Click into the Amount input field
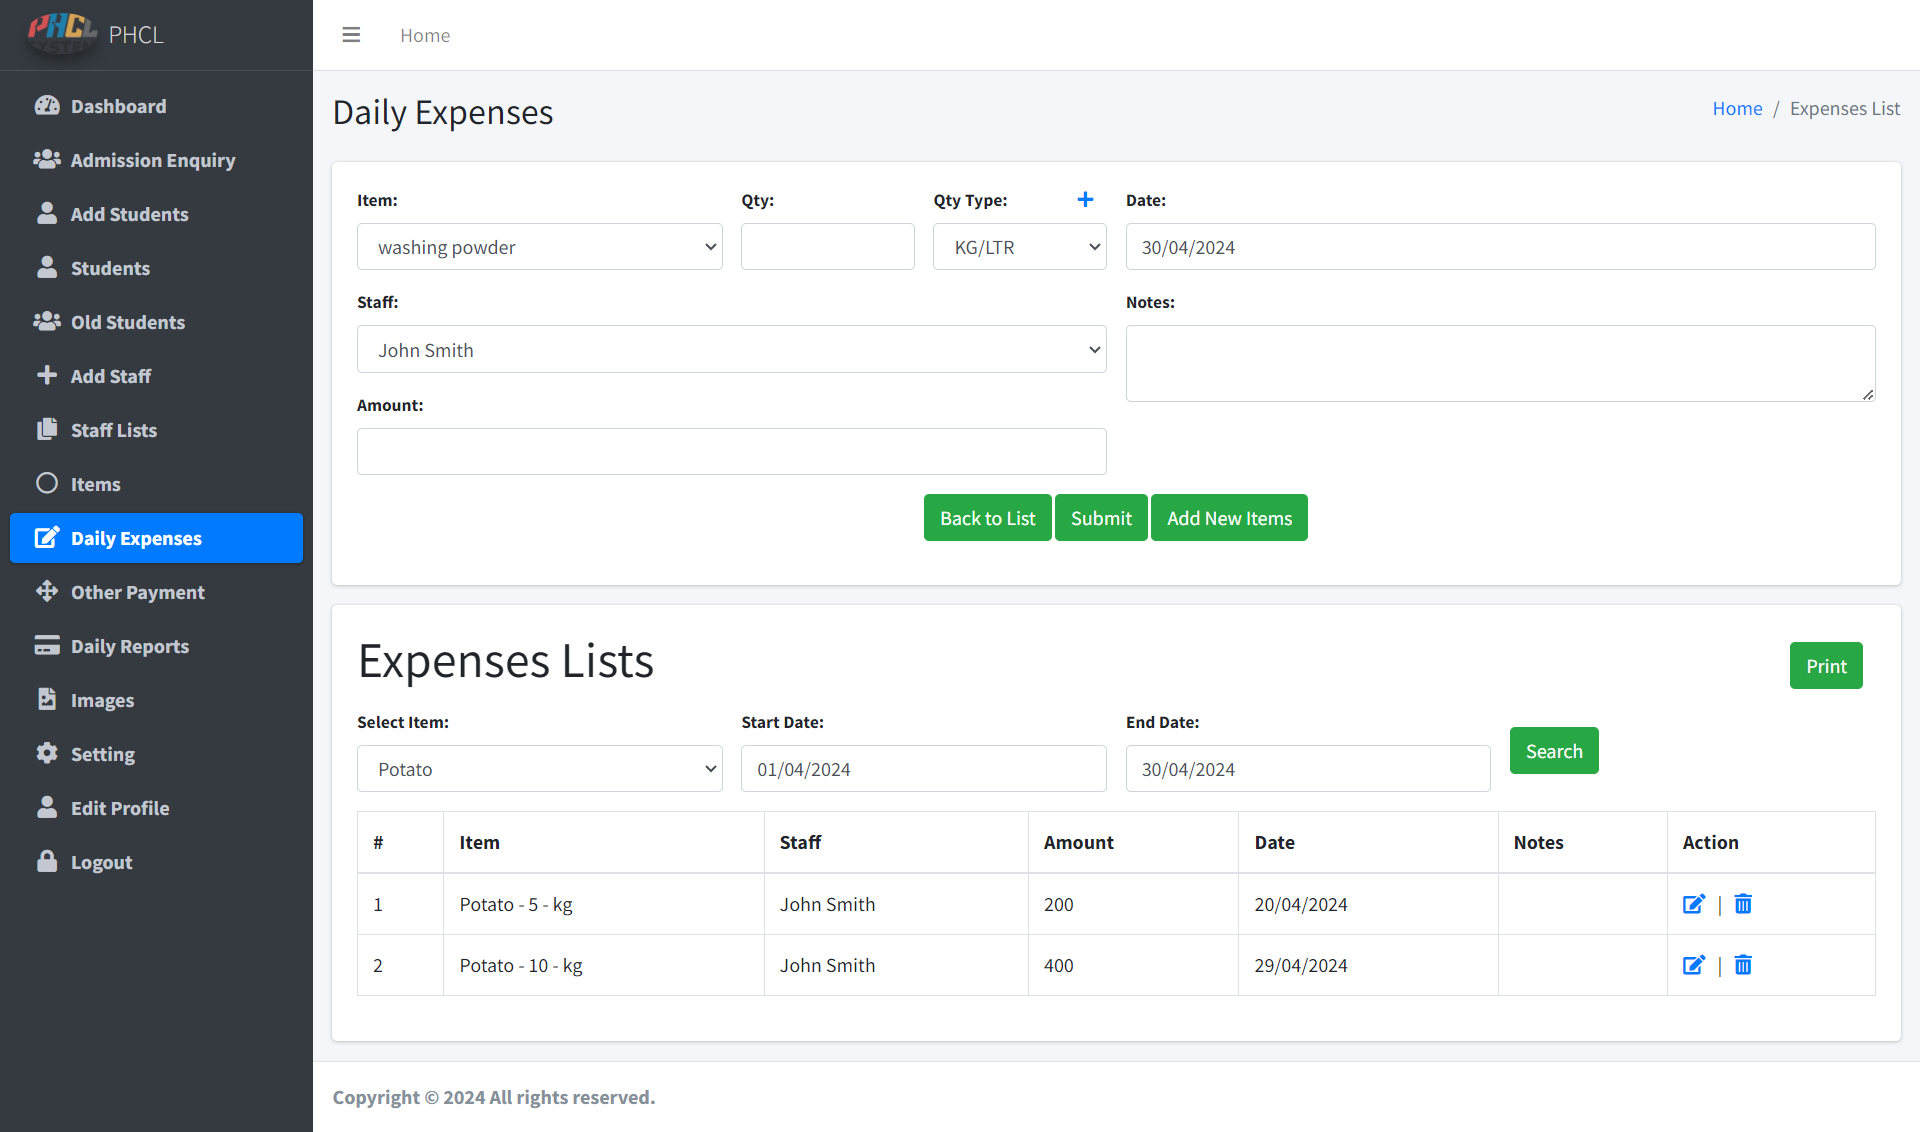 731,452
